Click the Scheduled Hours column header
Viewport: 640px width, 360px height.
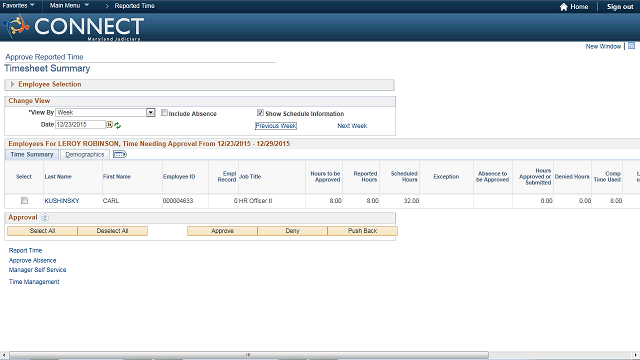click(404, 177)
